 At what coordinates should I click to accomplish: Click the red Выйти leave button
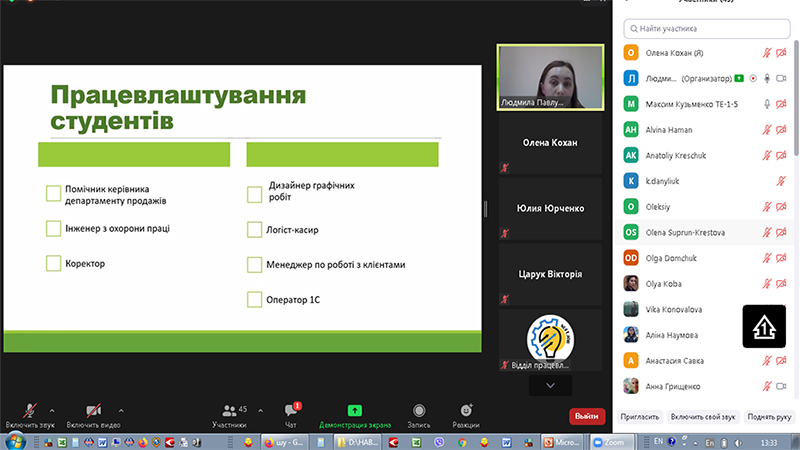click(x=587, y=416)
